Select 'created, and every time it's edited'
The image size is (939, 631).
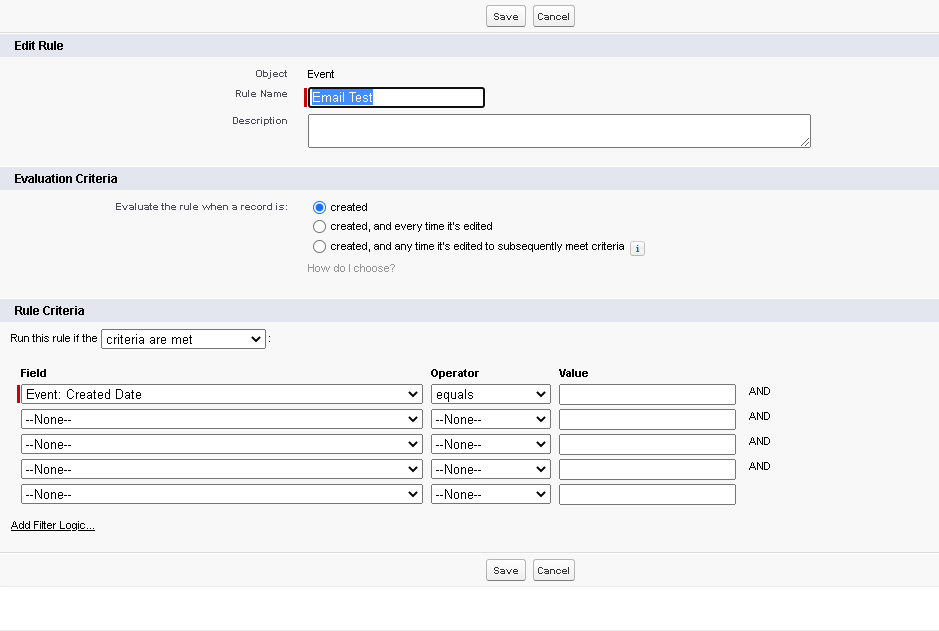tap(320, 227)
